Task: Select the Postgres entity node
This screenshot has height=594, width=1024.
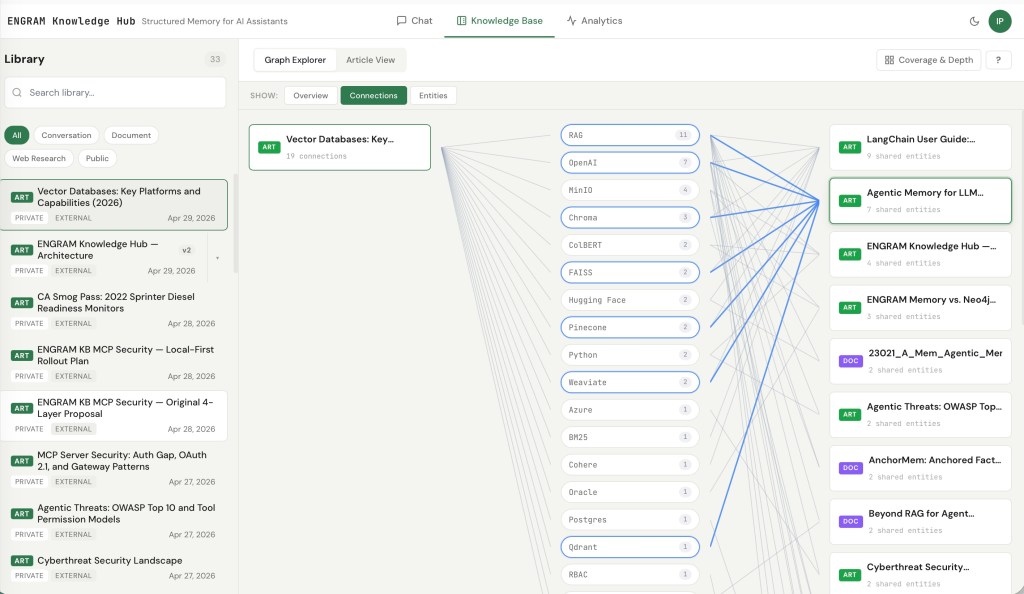Action: 630,519
